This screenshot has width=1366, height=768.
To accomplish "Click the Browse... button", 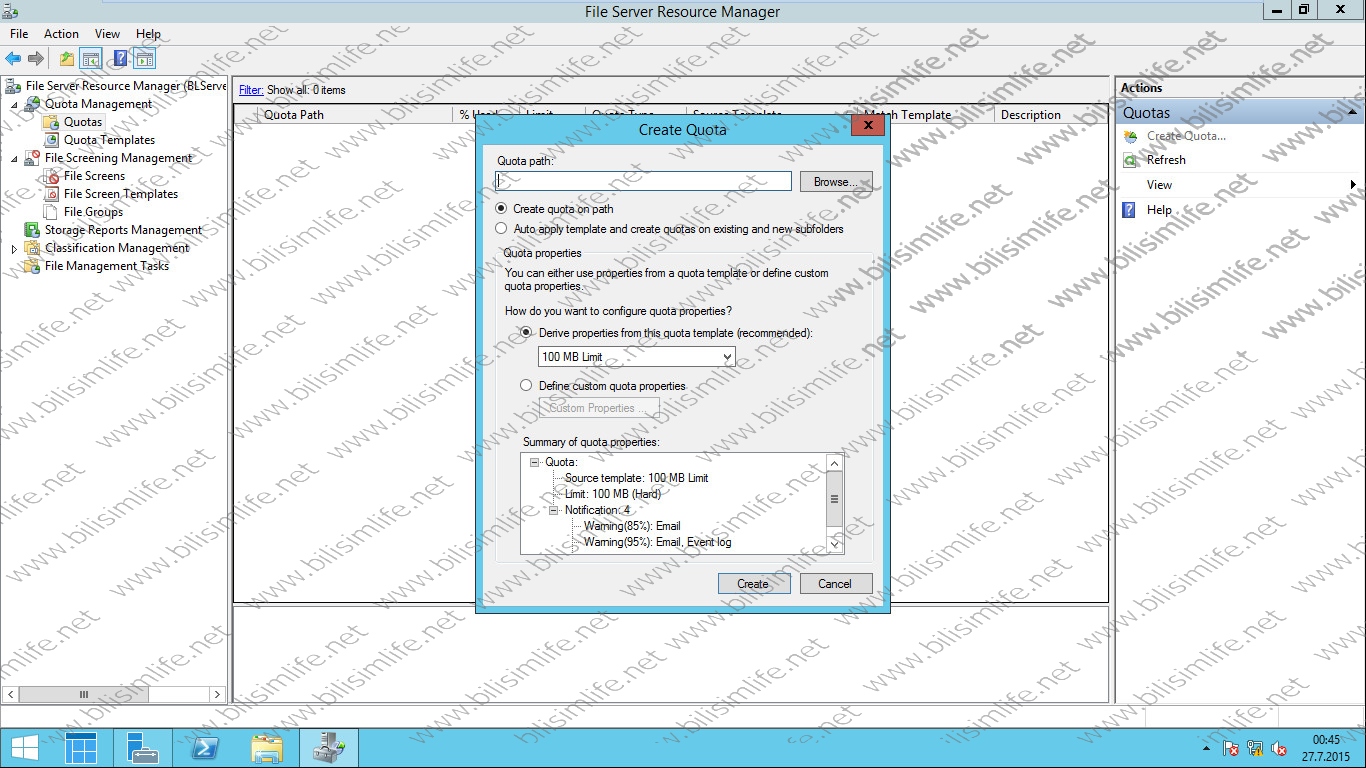I will click(836, 182).
